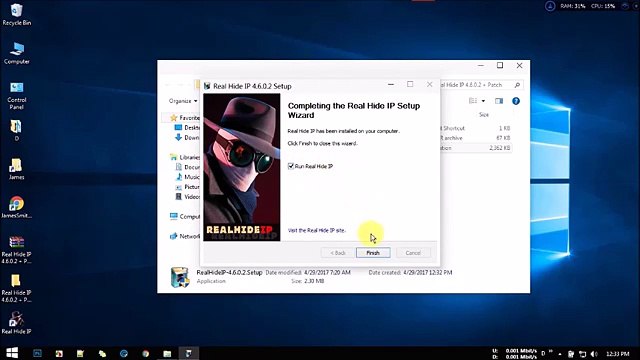The width and height of the screenshot is (640, 360).
Task: Select the archive row sized 67 KB
Action: coord(476,138)
